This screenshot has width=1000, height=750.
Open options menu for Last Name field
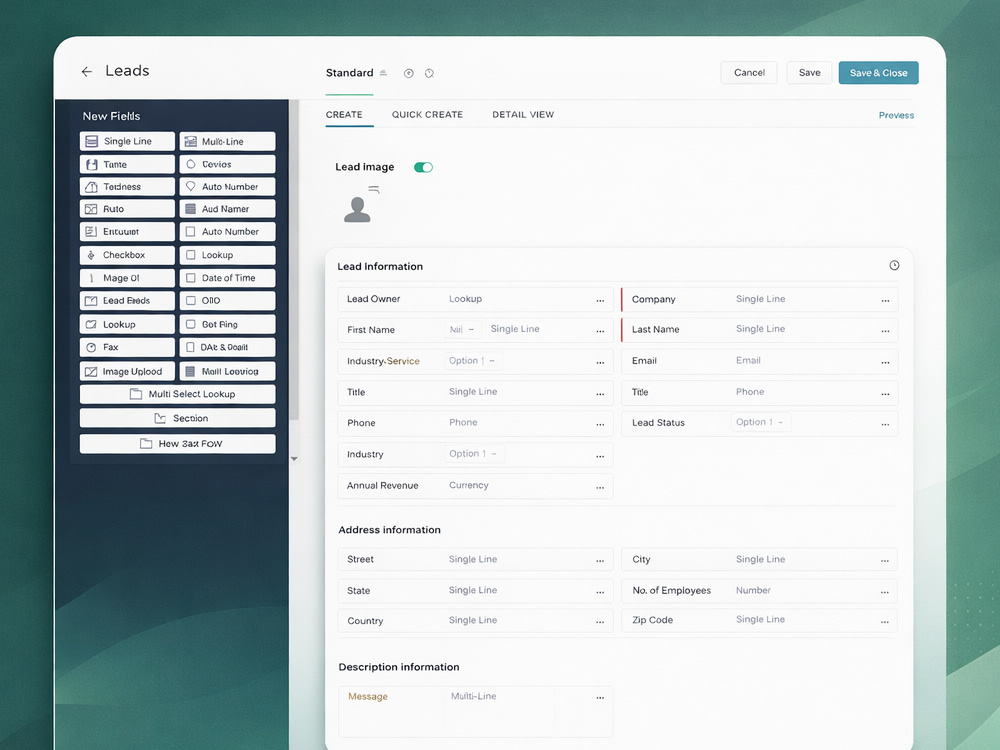885,331
